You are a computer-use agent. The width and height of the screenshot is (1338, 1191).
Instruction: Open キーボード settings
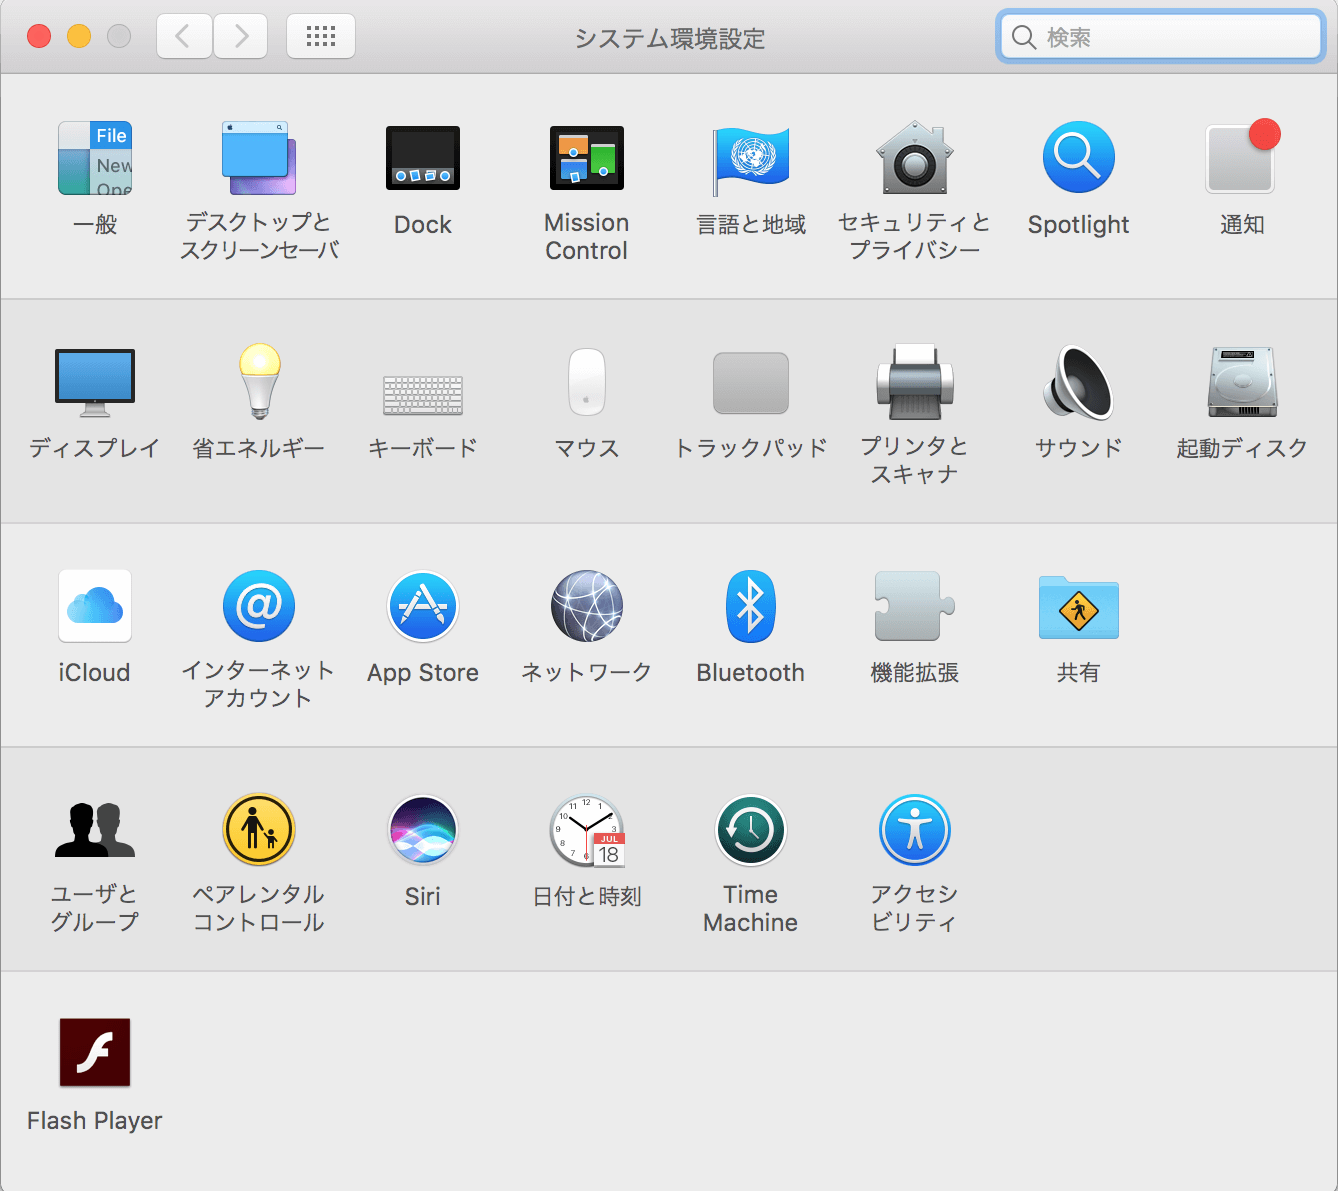pyautogui.click(x=422, y=383)
